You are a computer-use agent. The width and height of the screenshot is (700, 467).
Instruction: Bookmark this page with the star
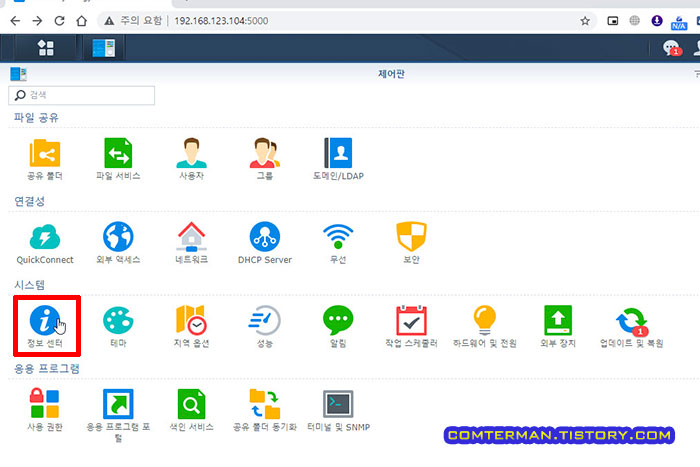(585, 21)
